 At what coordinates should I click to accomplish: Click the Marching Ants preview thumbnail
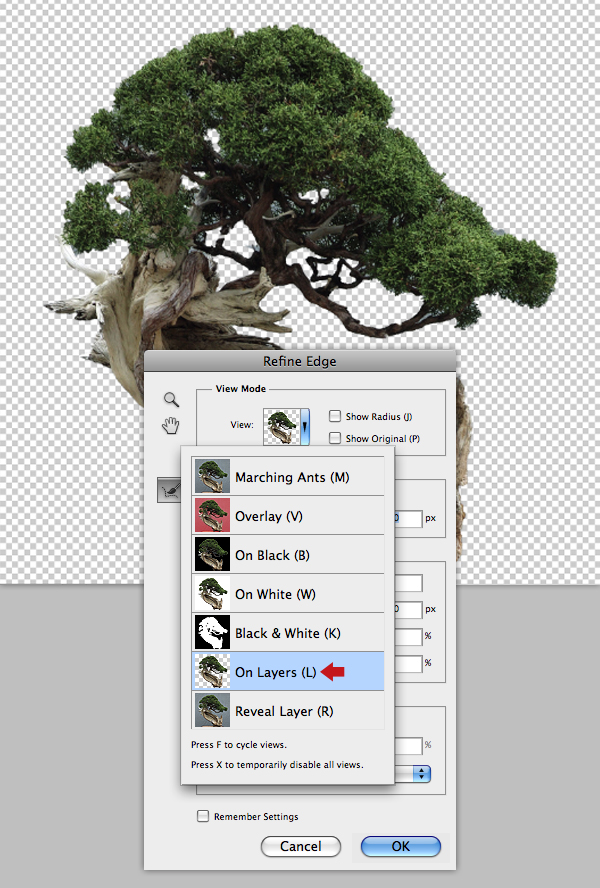tap(212, 476)
